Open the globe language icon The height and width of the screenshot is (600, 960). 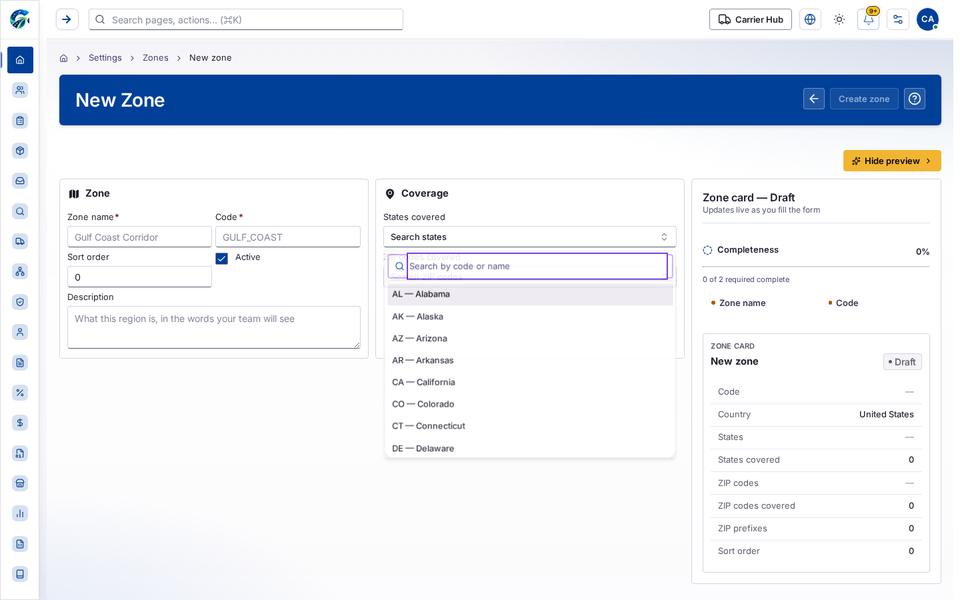810,20
